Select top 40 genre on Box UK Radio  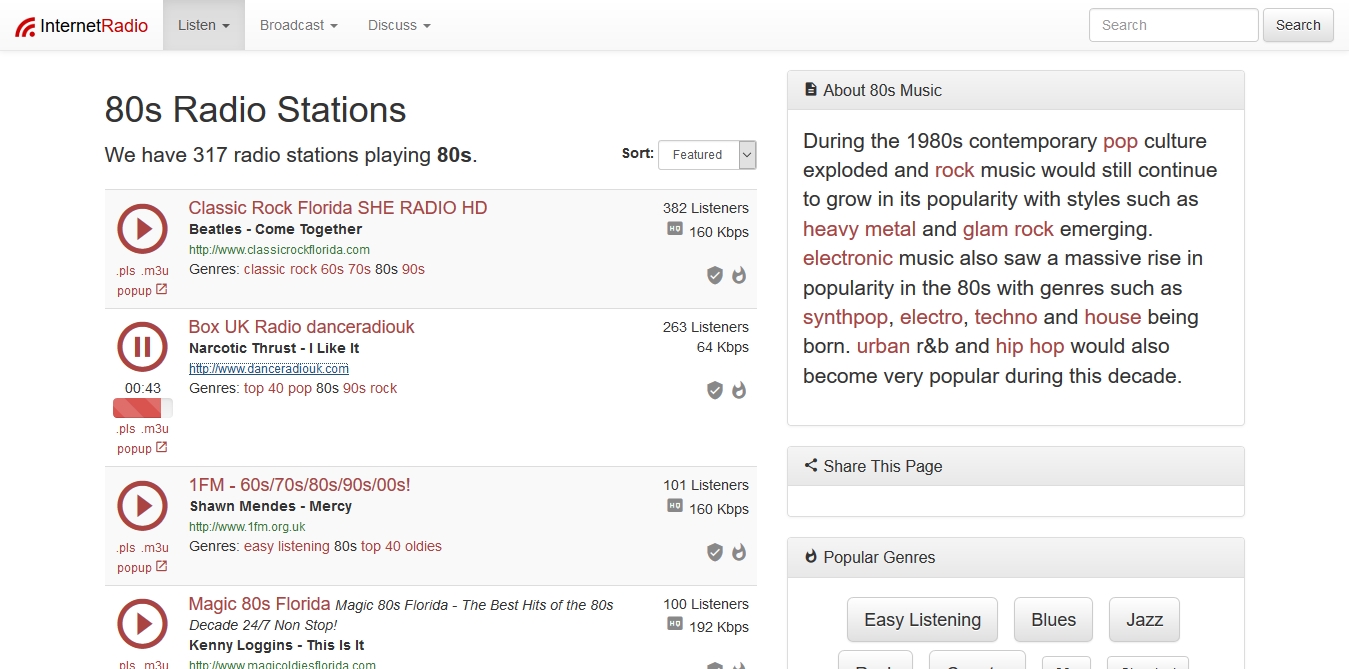point(264,388)
